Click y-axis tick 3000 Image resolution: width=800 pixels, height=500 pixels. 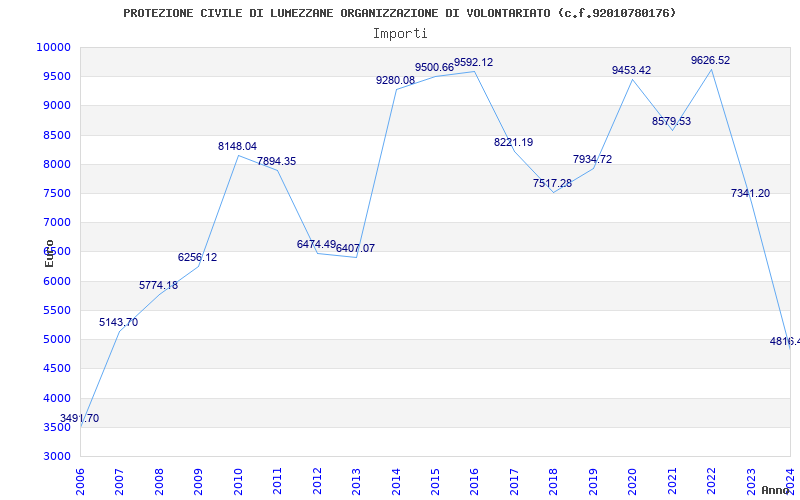[x=56, y=456]
